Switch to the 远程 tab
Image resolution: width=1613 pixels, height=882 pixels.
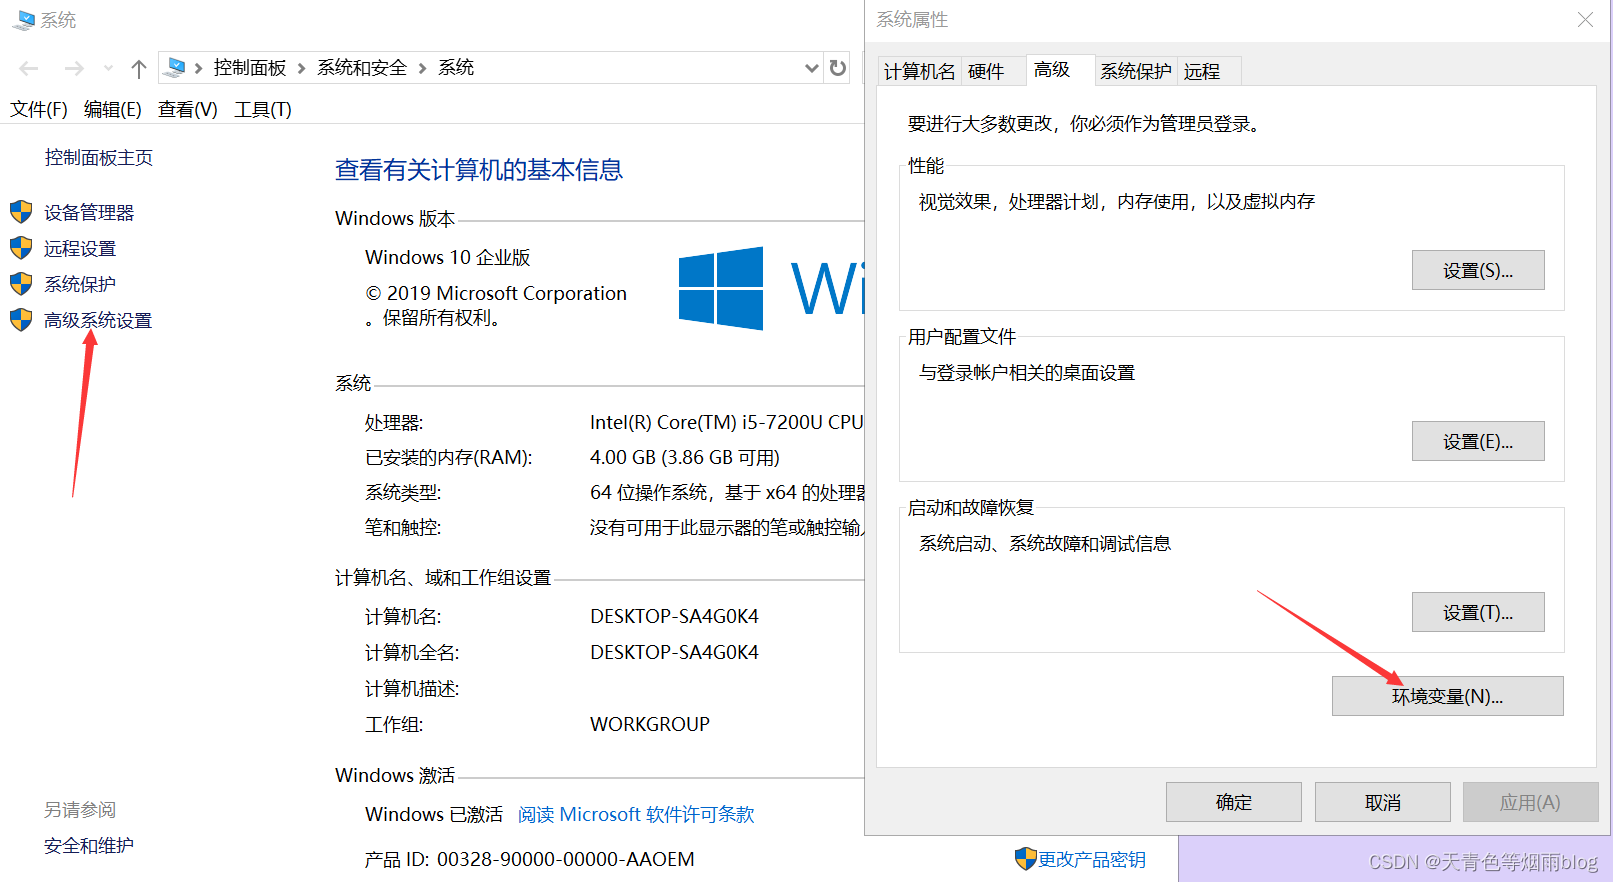click(1208, 71)
